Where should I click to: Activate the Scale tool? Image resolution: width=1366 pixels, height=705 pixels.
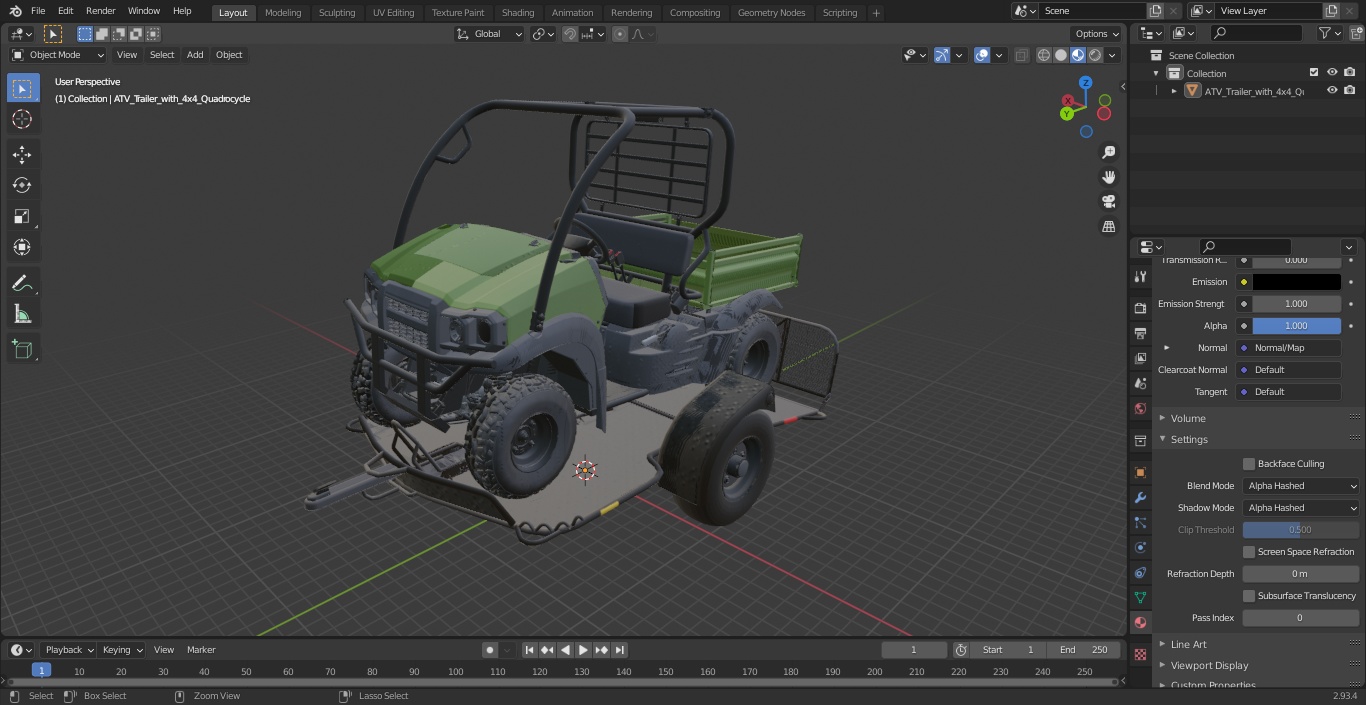click(x=22, y=216)
